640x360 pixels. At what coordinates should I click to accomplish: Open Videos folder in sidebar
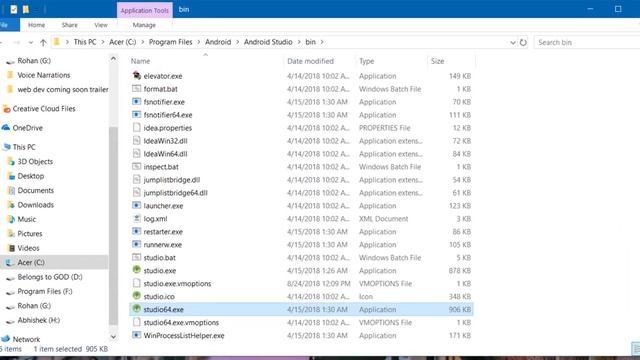tap(28, 248)
